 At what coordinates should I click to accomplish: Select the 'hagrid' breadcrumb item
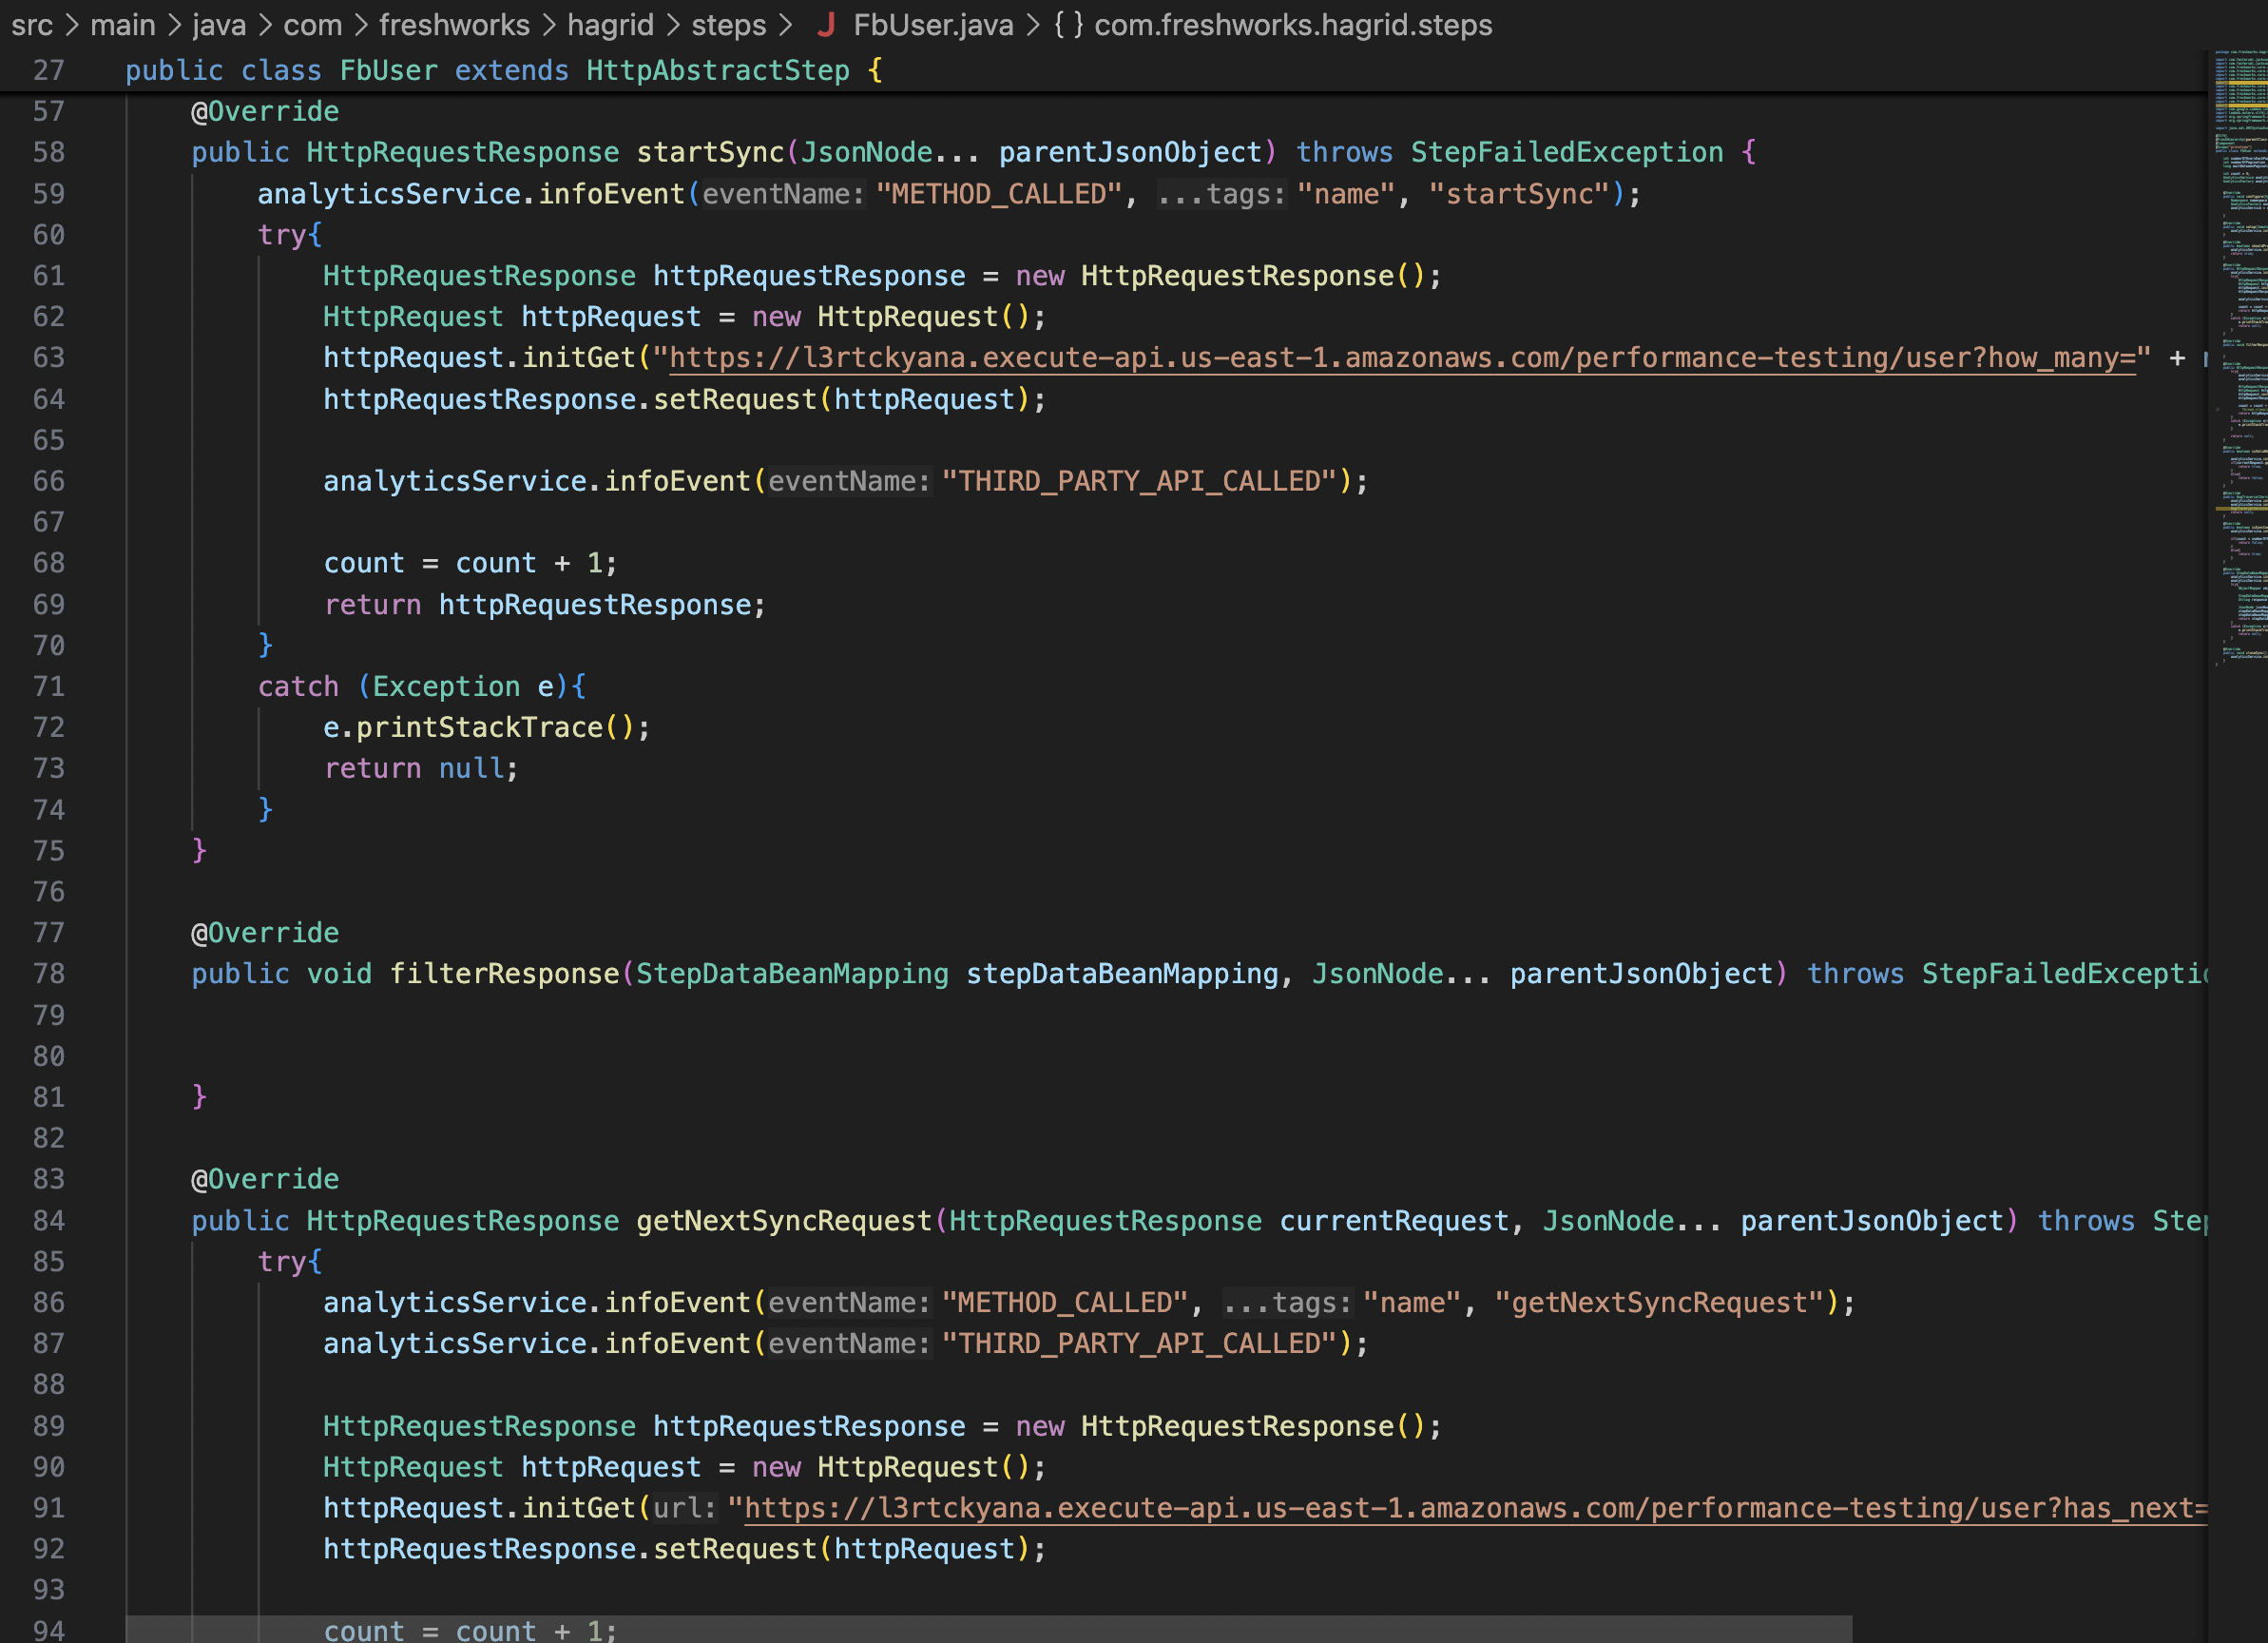[x=610, y=25]
